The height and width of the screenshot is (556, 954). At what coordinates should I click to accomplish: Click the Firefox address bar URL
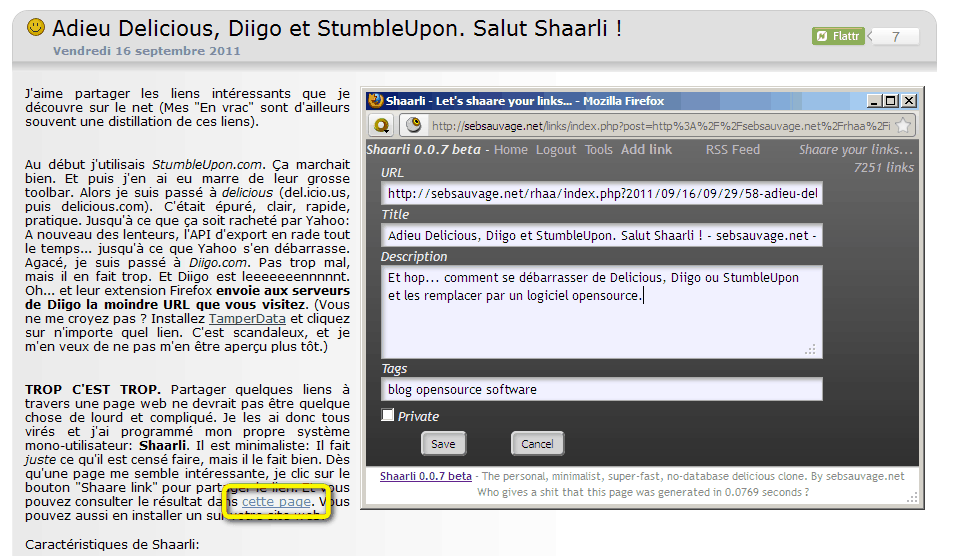click(661, 126)
